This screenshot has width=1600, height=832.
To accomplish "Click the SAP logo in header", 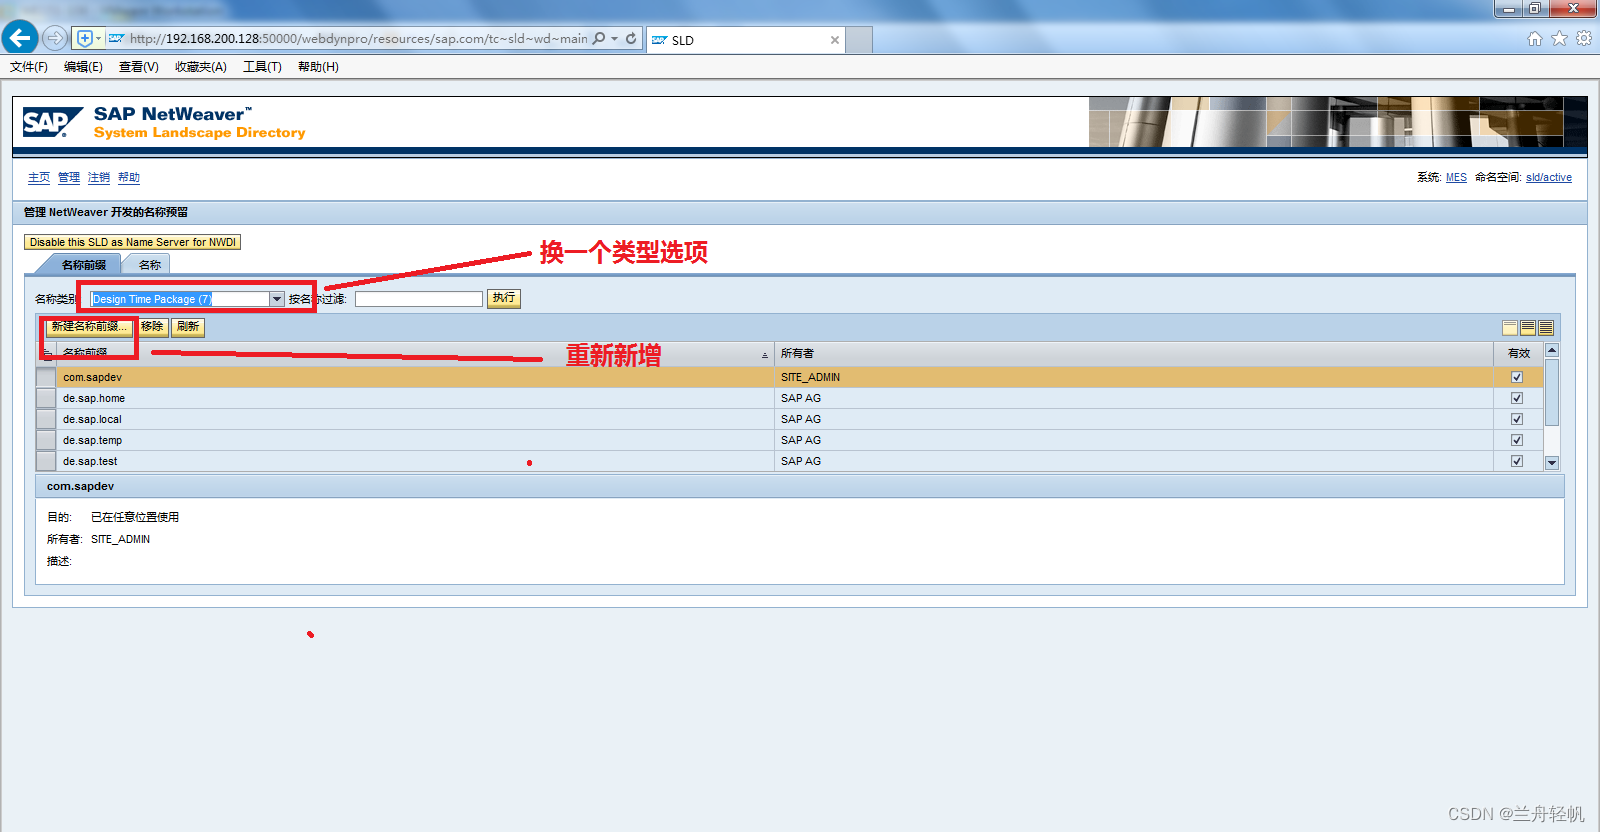I will pos(52,122).
